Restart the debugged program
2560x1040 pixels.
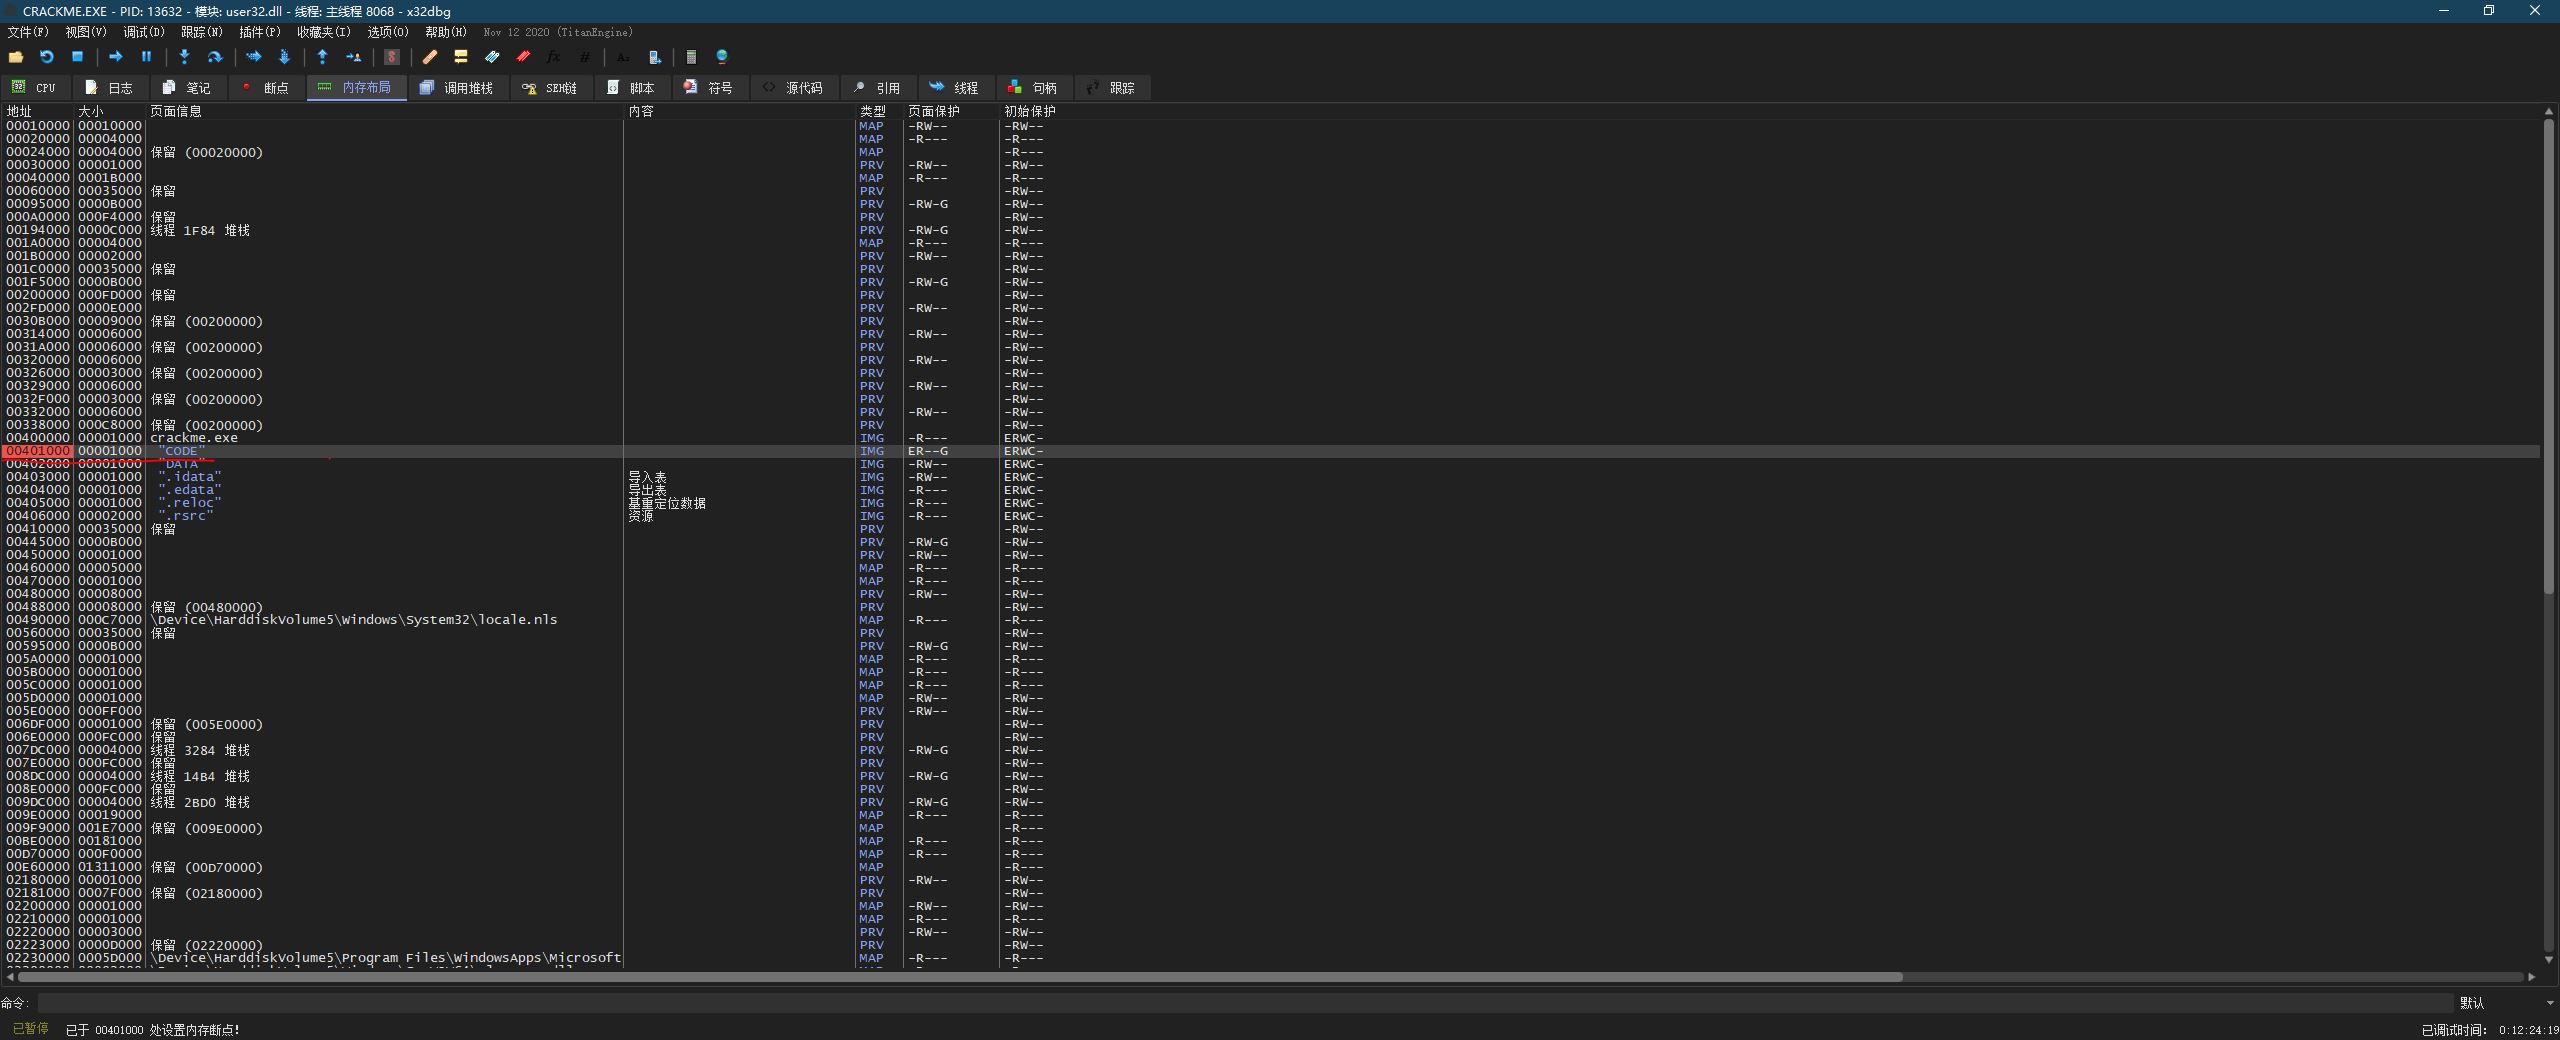46,57
